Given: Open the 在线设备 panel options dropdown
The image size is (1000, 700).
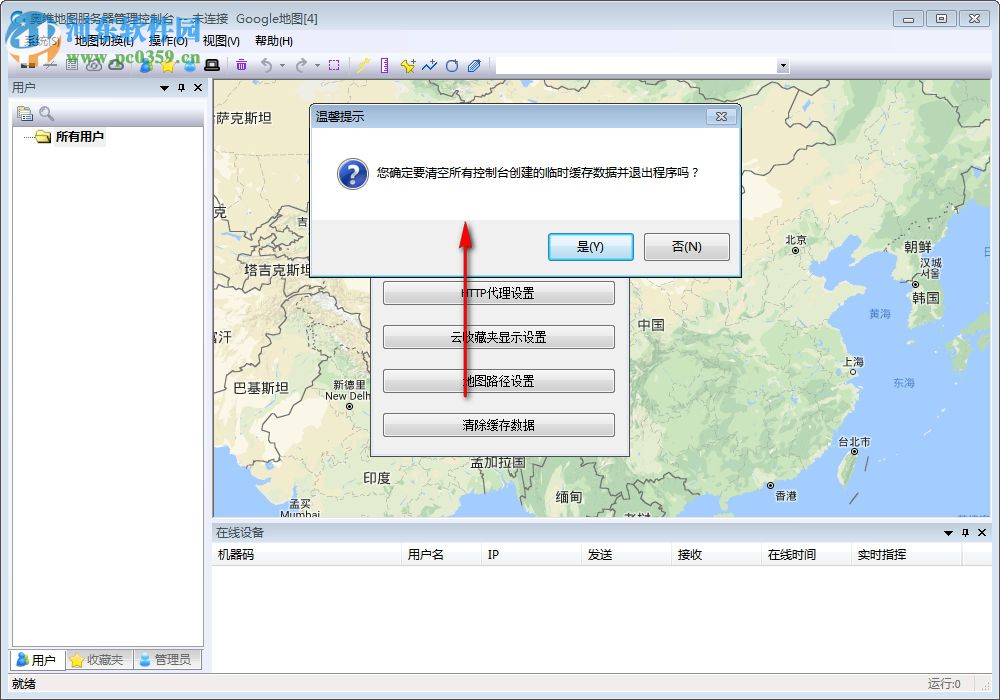Looking at the screenshot, I should click(946, 533).
